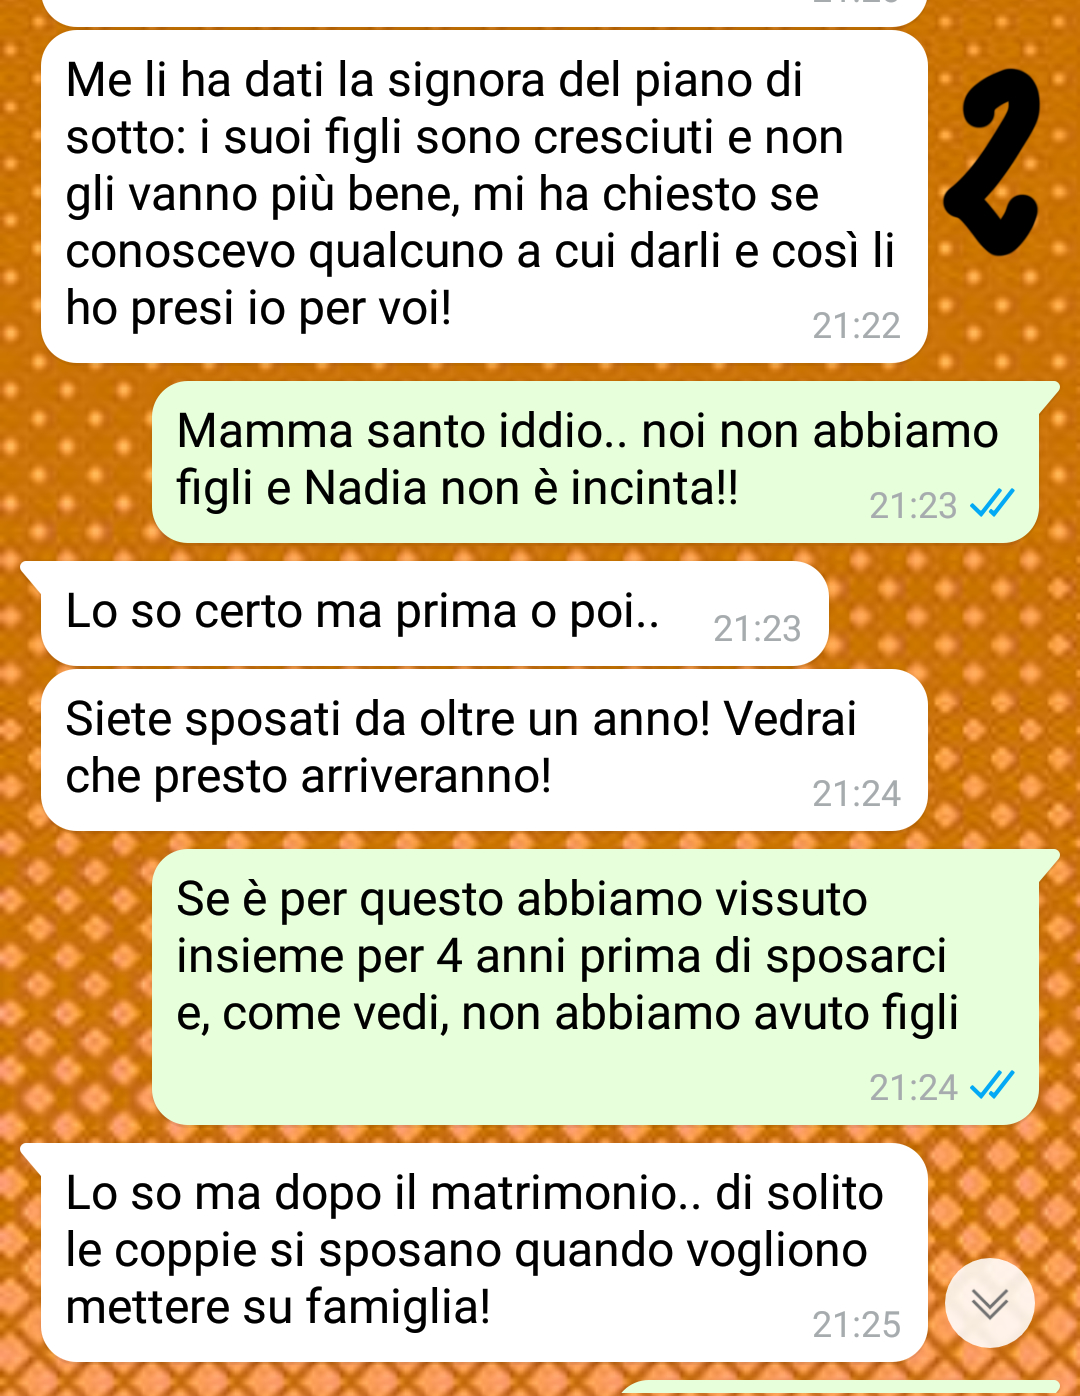Viewport: 1080px width, 1396px height.
Task: Click blue read ticks on 'Se è per questo' message
Action: [993, 1084]
